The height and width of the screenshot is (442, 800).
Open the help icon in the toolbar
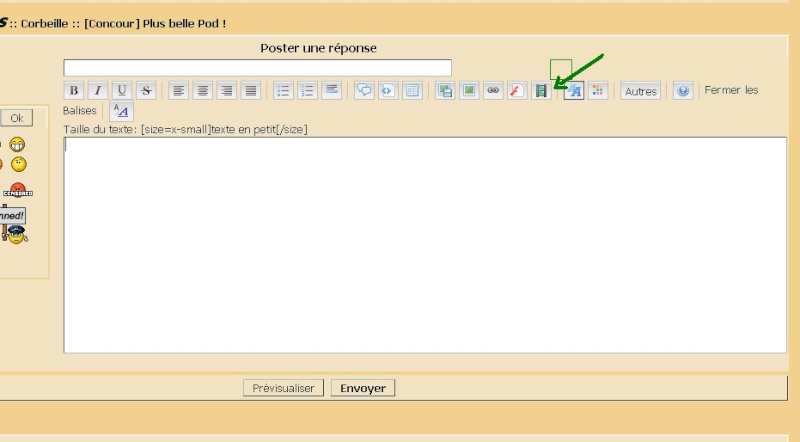pos(683,91)
